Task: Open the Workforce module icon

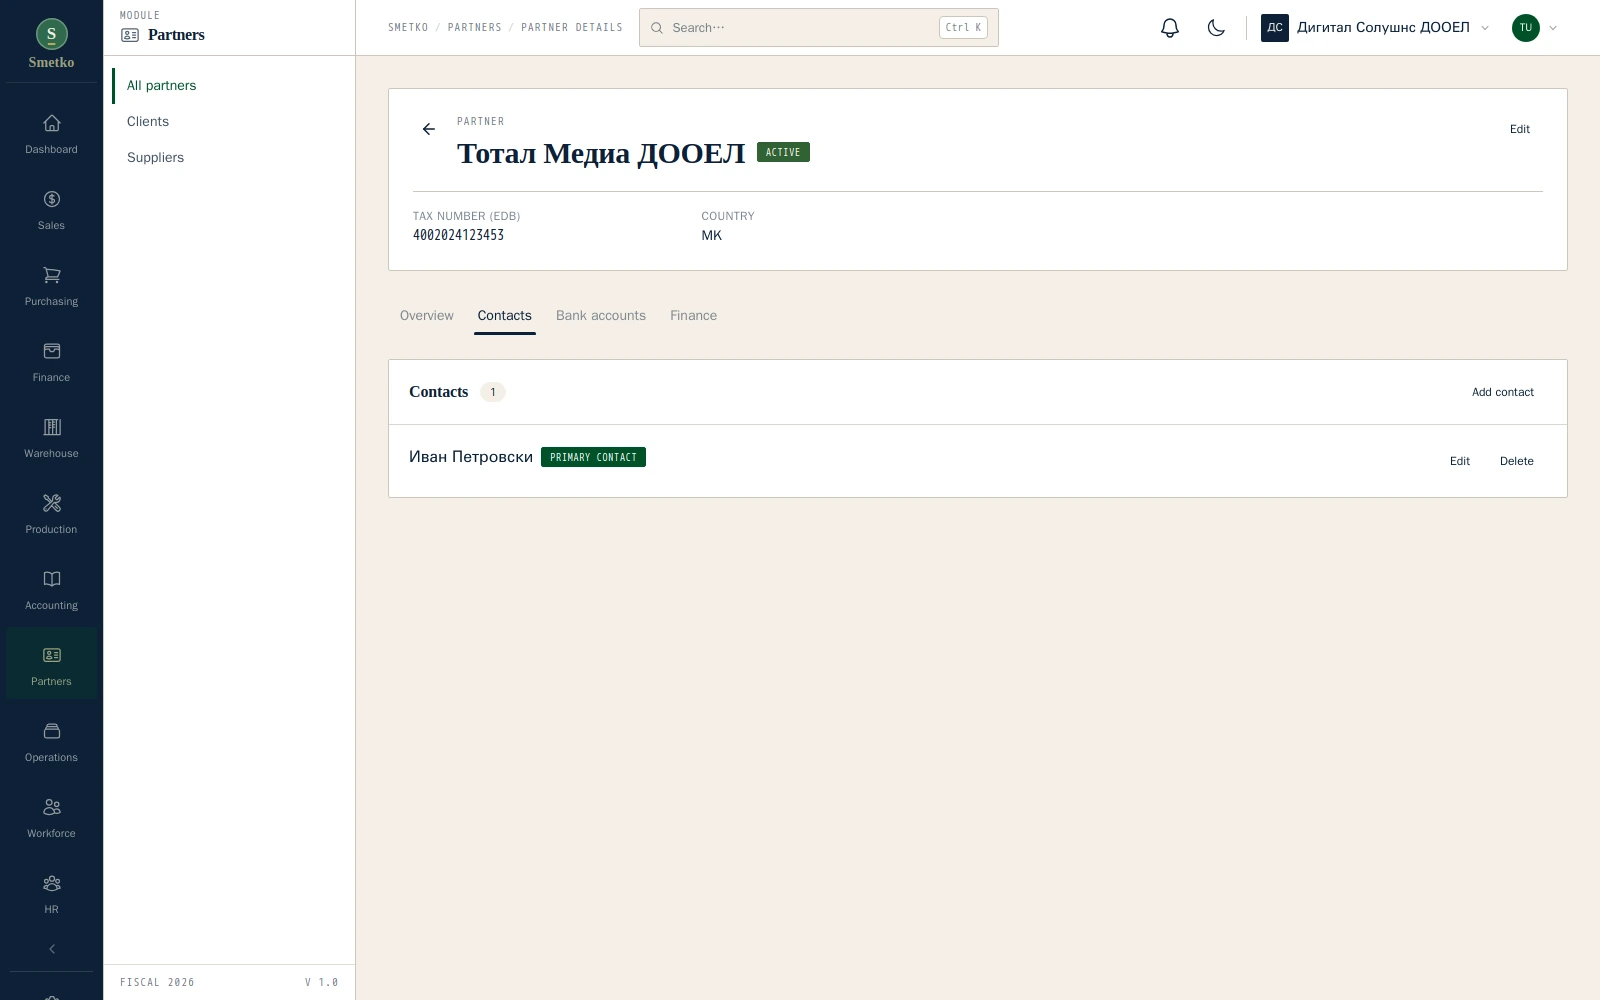Action: [x=51, y=807]
